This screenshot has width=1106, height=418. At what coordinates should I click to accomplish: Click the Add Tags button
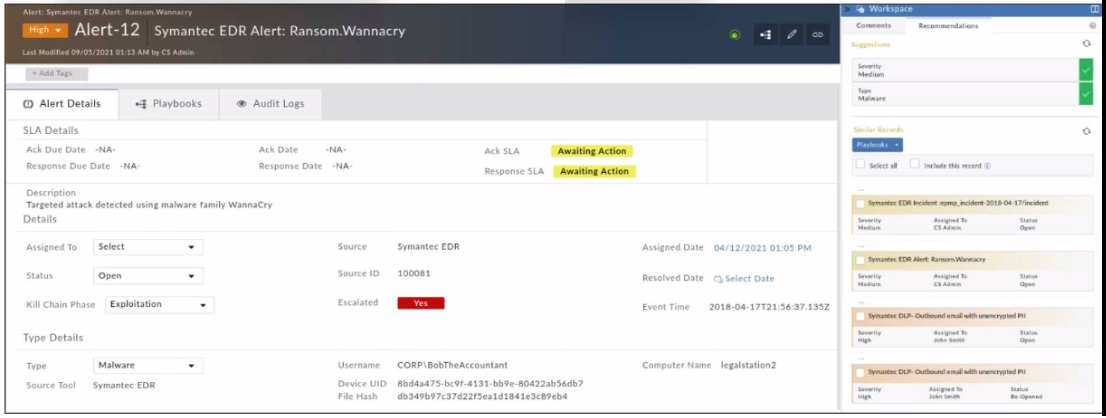pyautogui.click(x=57, y=74)
